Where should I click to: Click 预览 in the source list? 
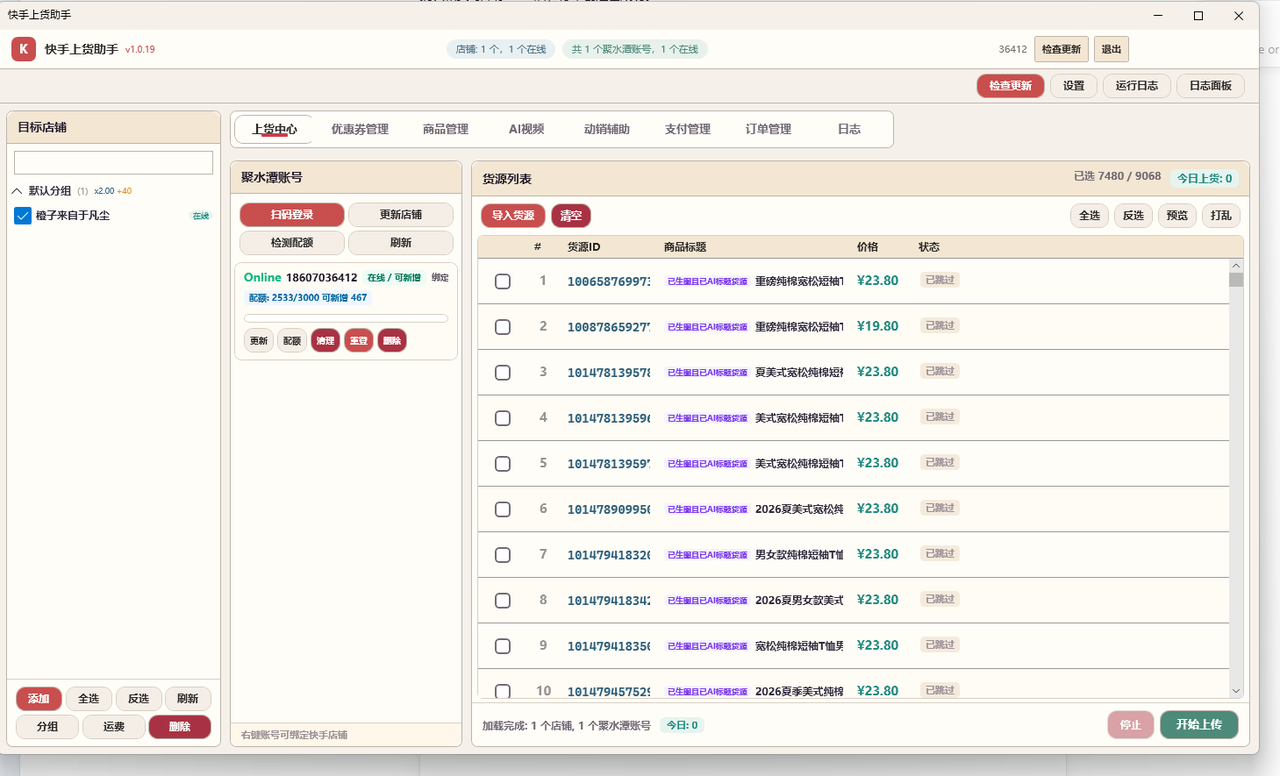pos(1177,215)
